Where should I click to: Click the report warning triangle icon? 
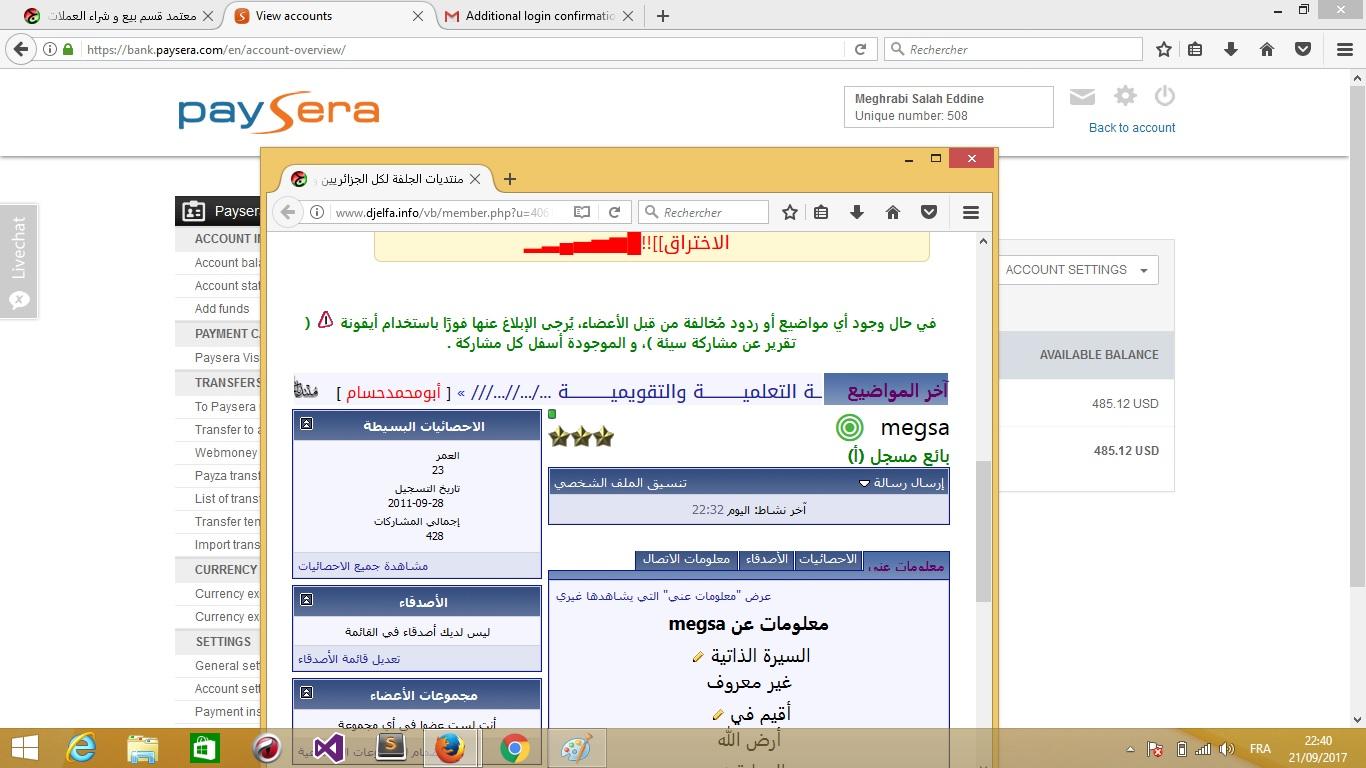[325, 321]
